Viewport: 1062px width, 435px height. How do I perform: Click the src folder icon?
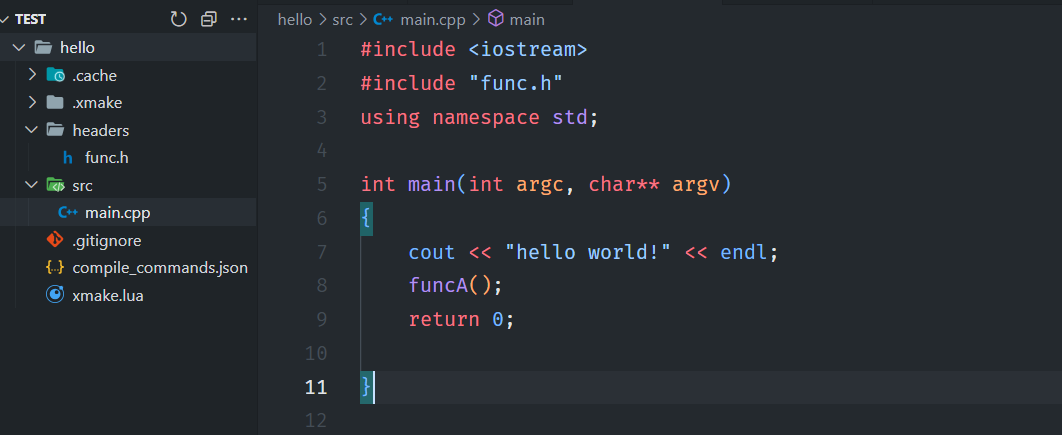pyautogui.click(x=56, y=185)
